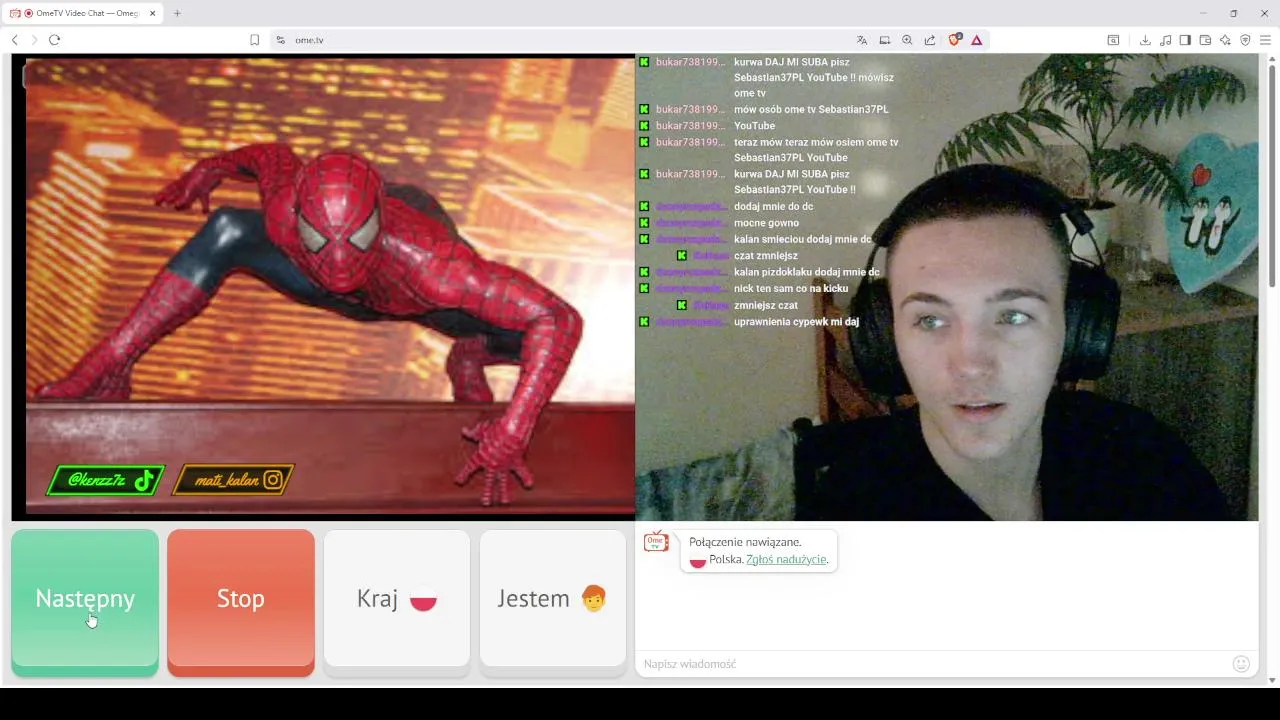Open the browser hamburger menu

[1265, 40]
